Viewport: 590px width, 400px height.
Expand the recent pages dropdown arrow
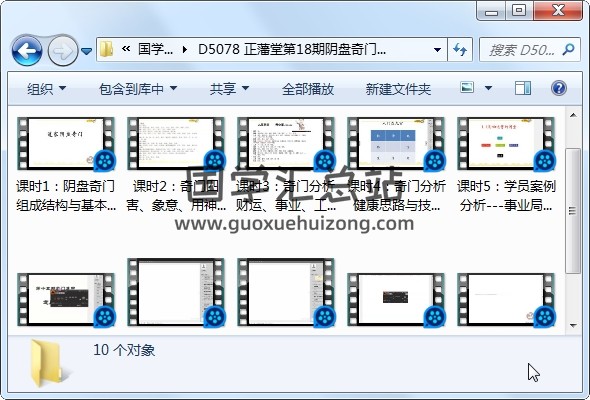87,51
